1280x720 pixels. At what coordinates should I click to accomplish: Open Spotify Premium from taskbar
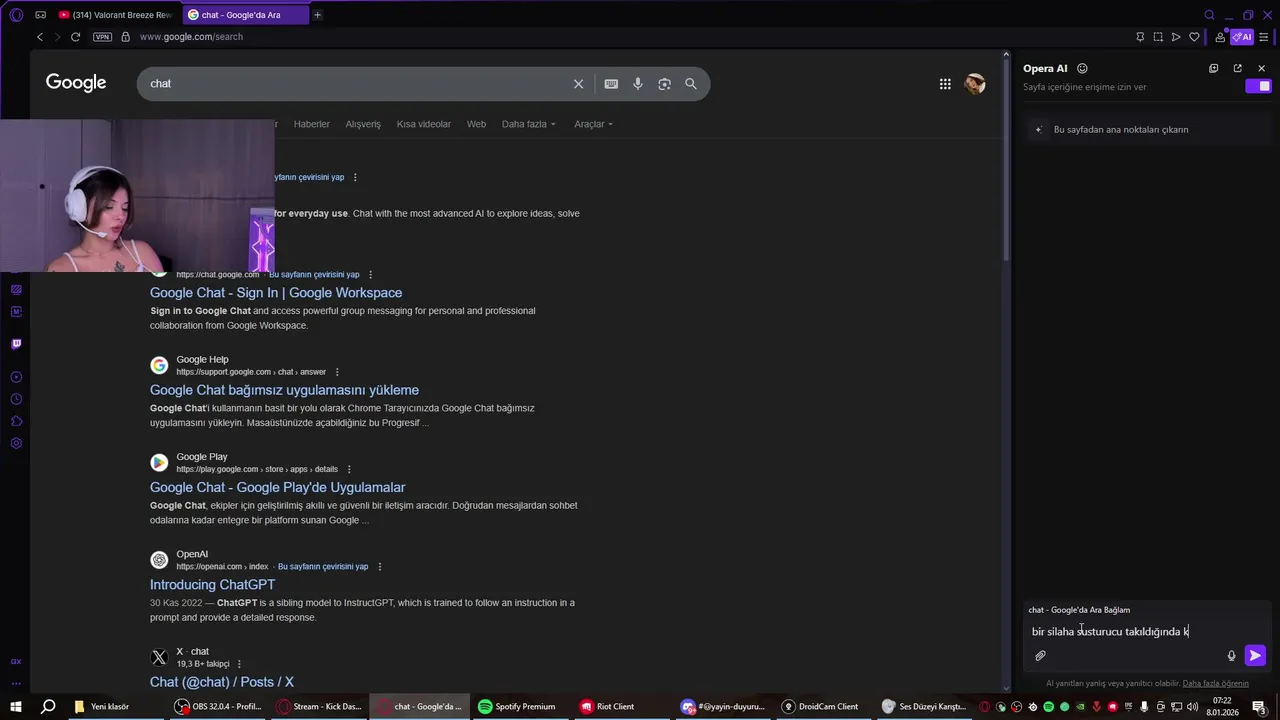click(517, 707)
